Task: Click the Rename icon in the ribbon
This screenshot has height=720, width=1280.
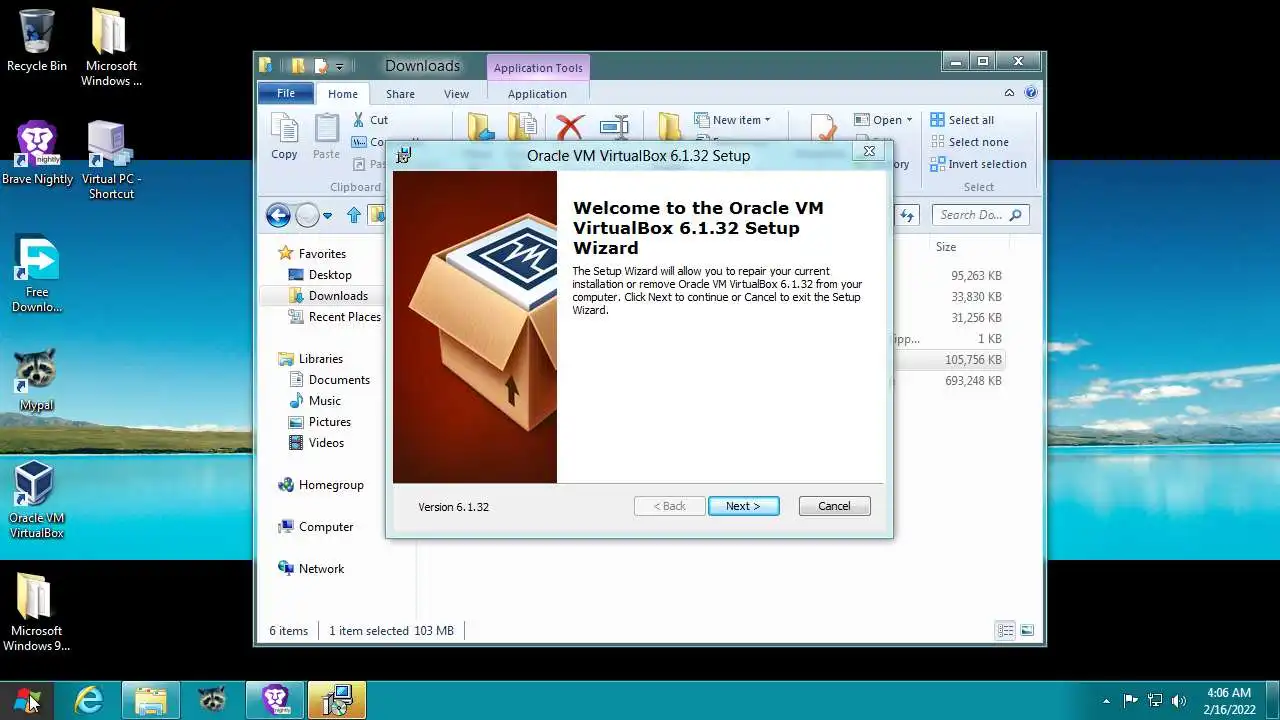Action: click(614, 128)
